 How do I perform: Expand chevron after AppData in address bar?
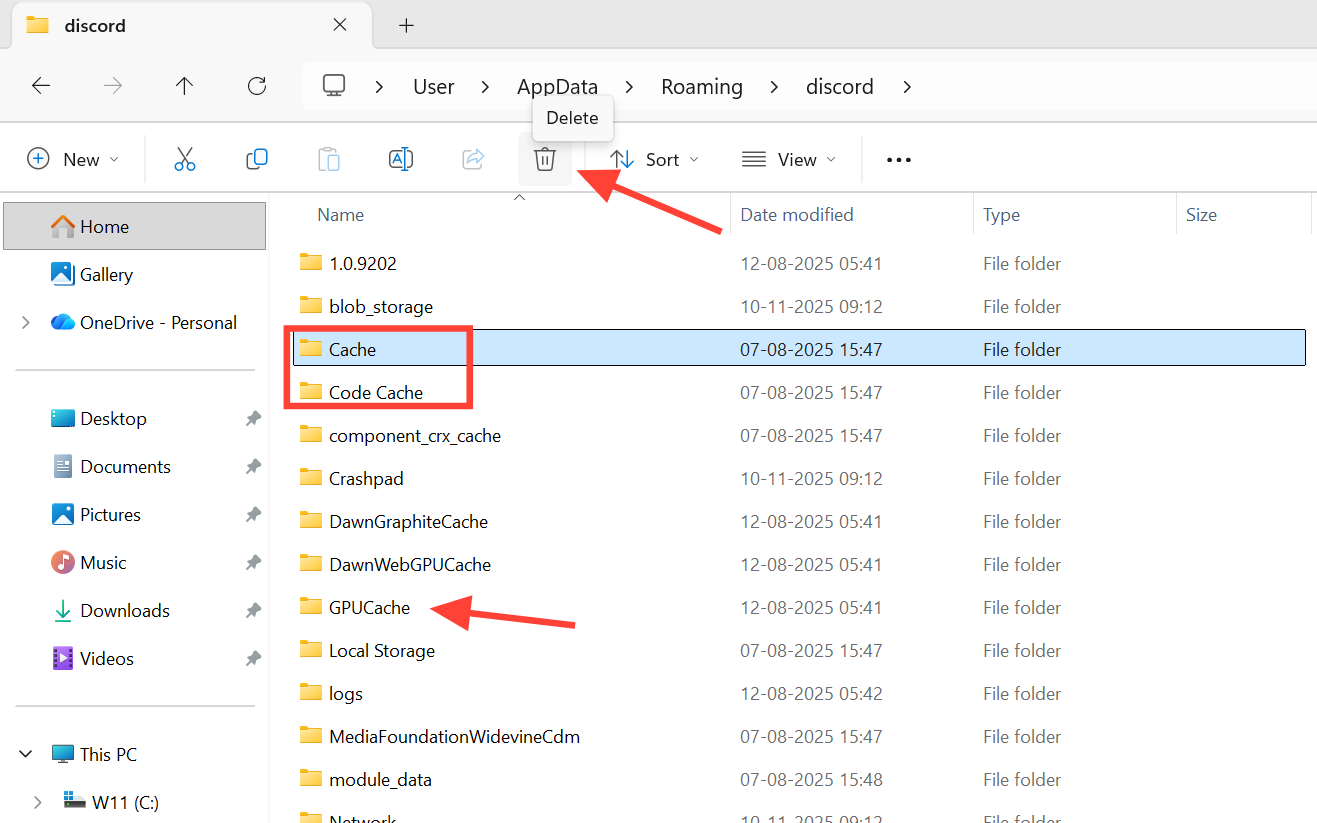pos(629,87)
